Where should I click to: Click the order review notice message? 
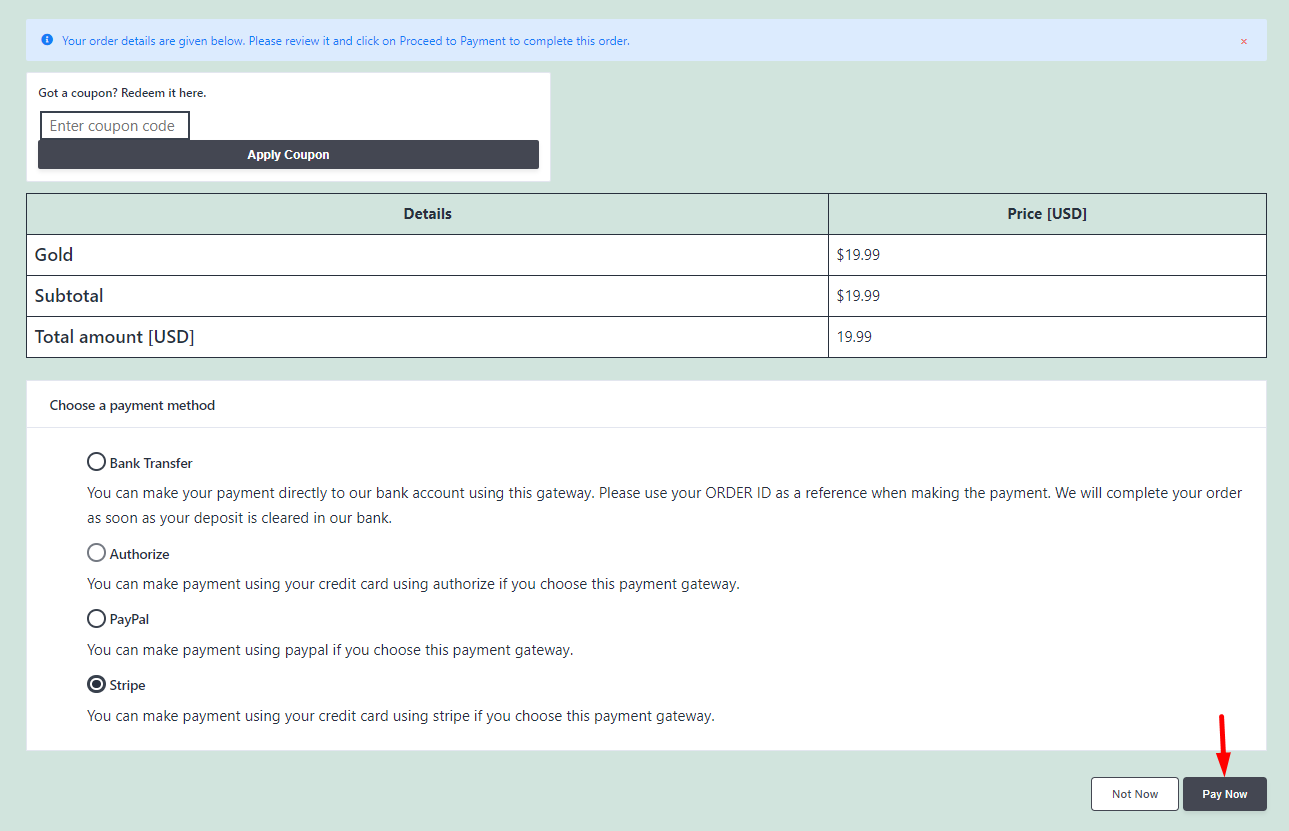point(346,41)
